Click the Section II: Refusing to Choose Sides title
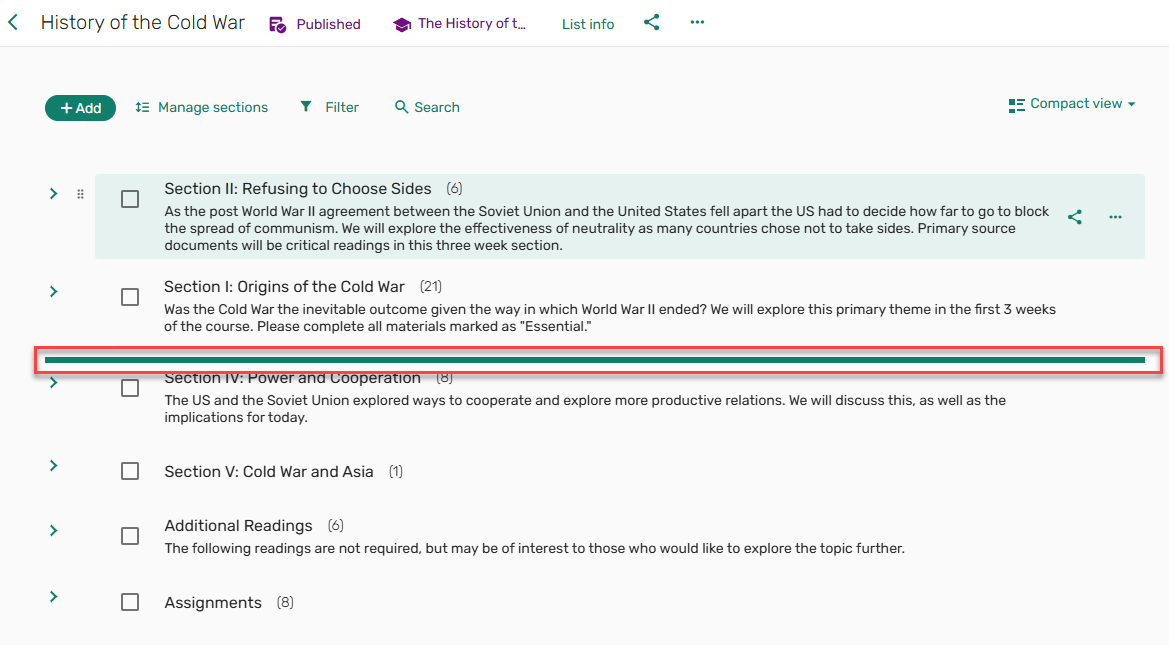This screenshot has width=1169, height=645. click(297, 189)
